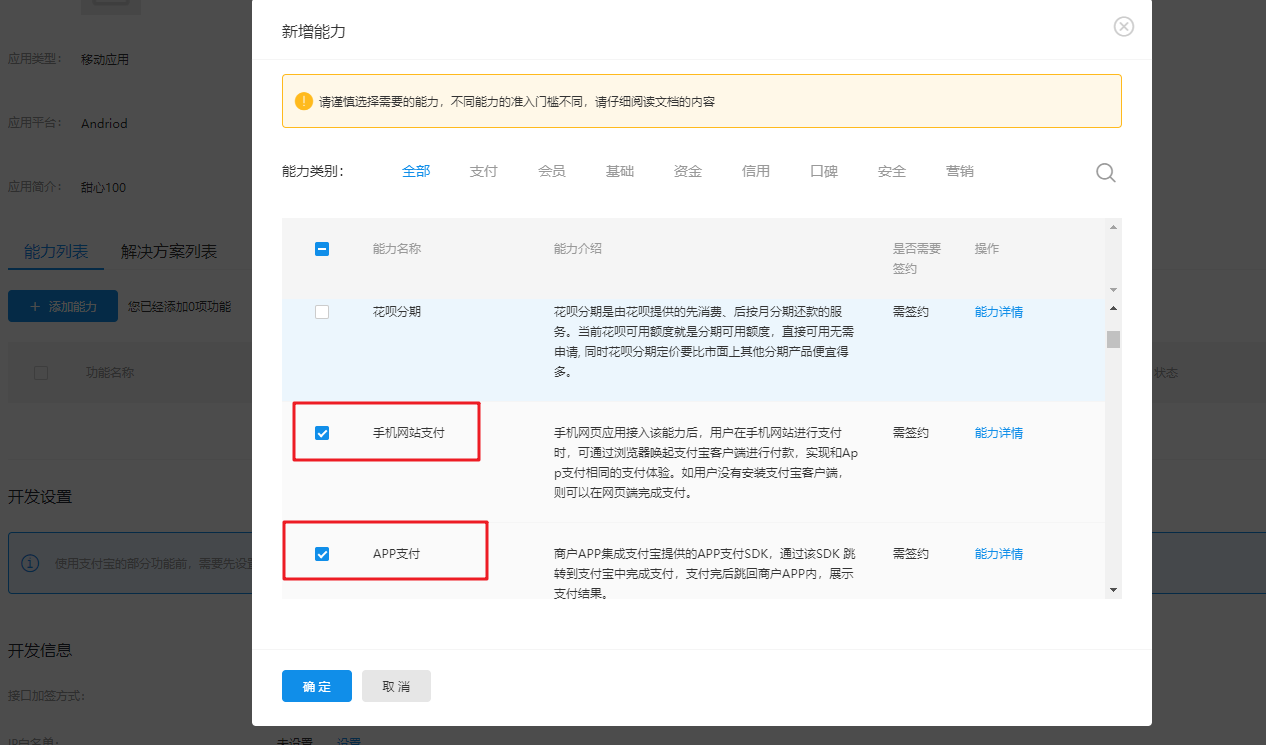Screen dimensions: 1266x745
Task: Toggle the select-all checkbox in table header
Action: pyautogui.click(x=322, y=249)
